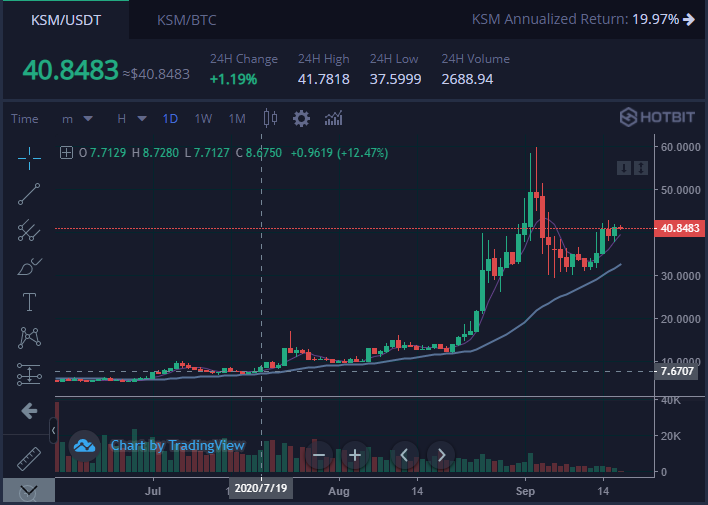Expand the OHLC legend plus box

click(x=66, y=153)
